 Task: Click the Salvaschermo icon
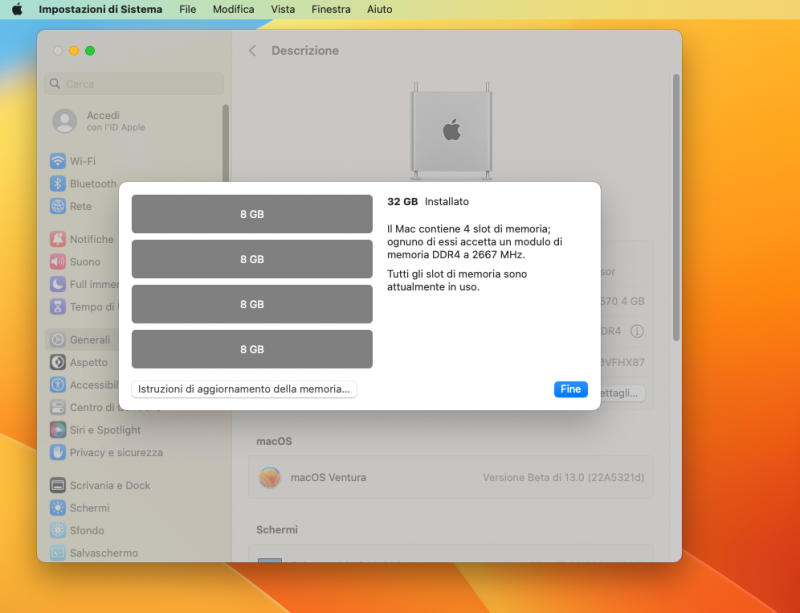(x=58, y=553)
